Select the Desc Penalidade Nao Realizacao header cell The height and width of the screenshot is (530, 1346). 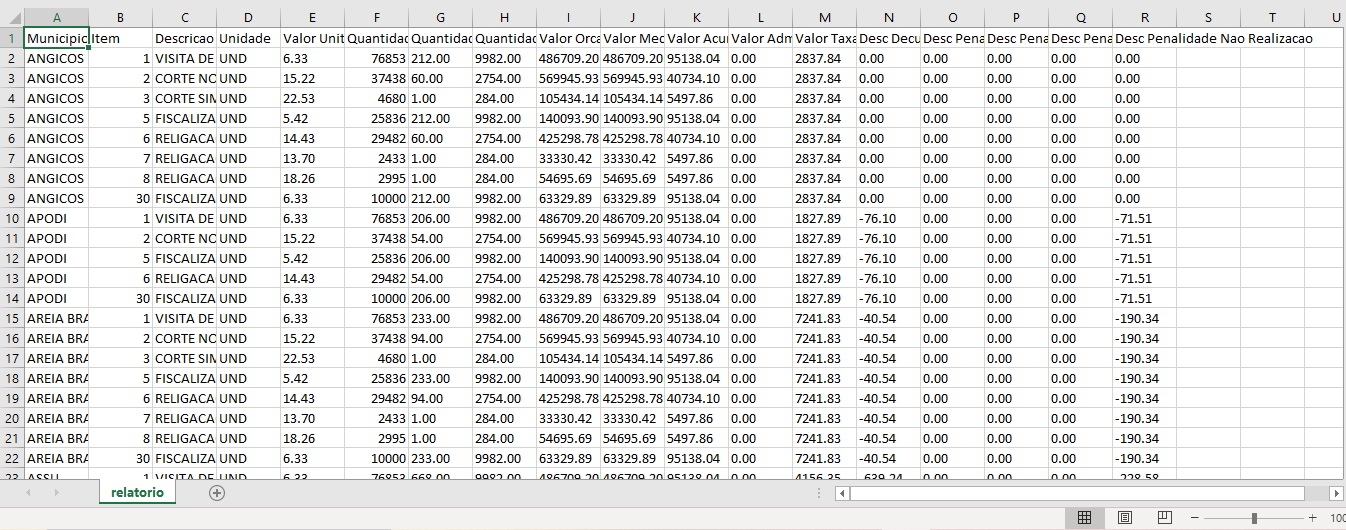(x=1144, y=38)
